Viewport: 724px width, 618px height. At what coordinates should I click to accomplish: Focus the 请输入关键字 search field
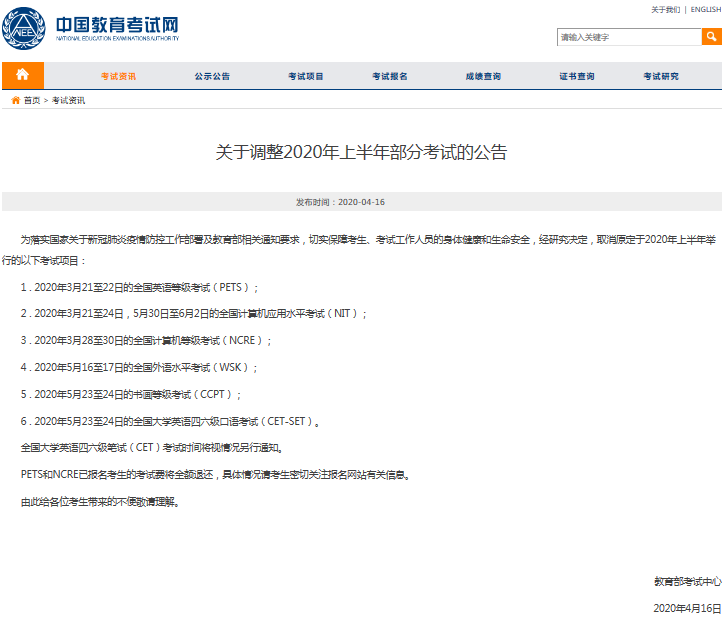pyautogui.click(x=628, y=37)
